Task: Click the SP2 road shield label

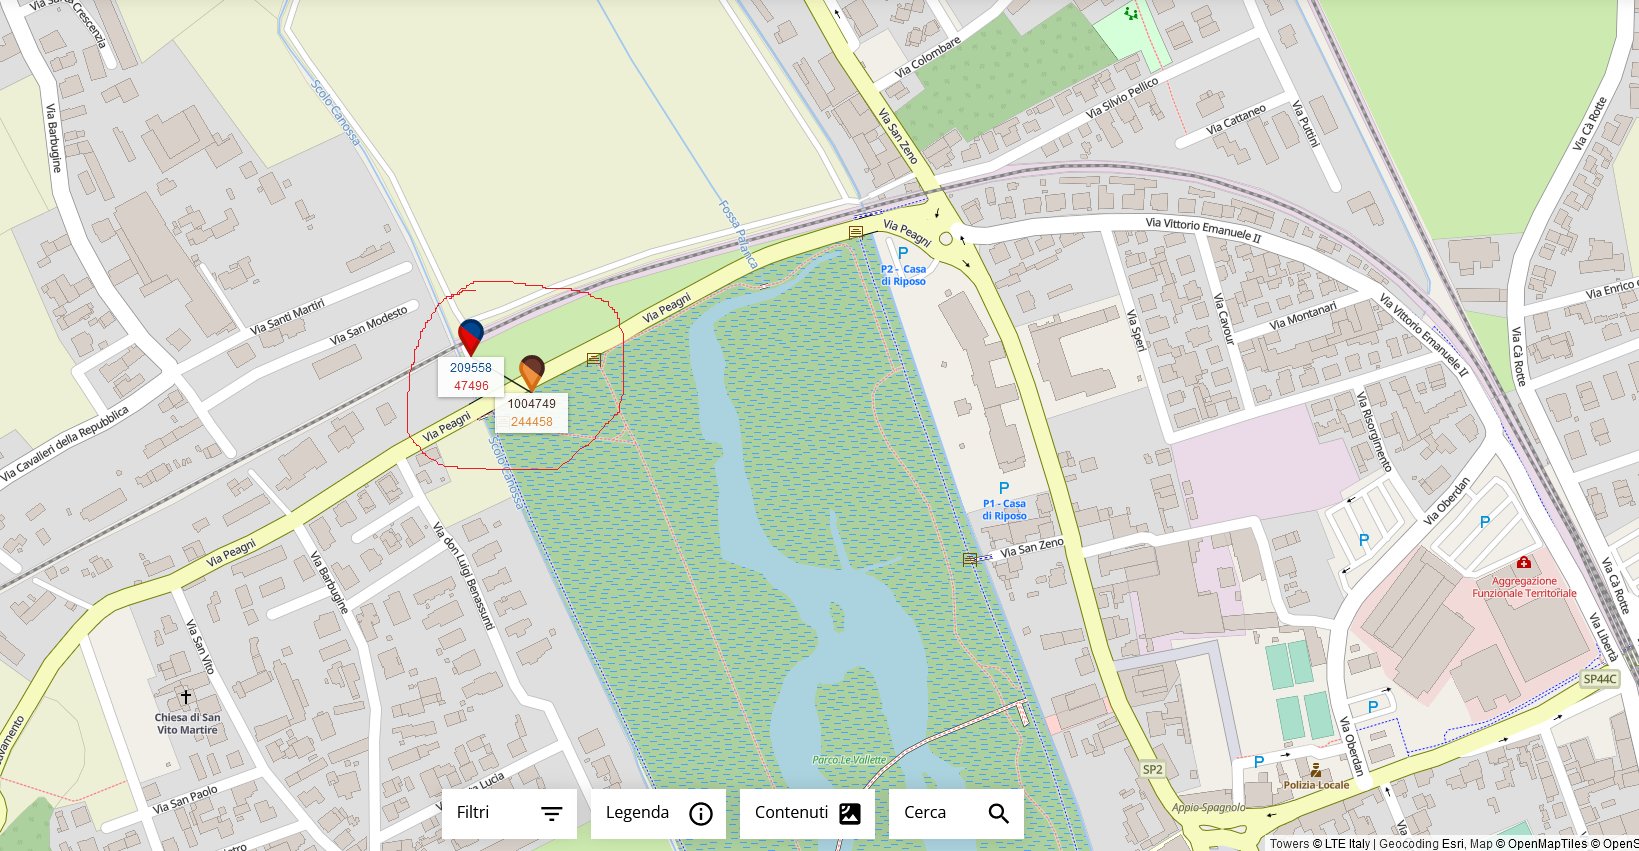Action: pos(1153,769)
